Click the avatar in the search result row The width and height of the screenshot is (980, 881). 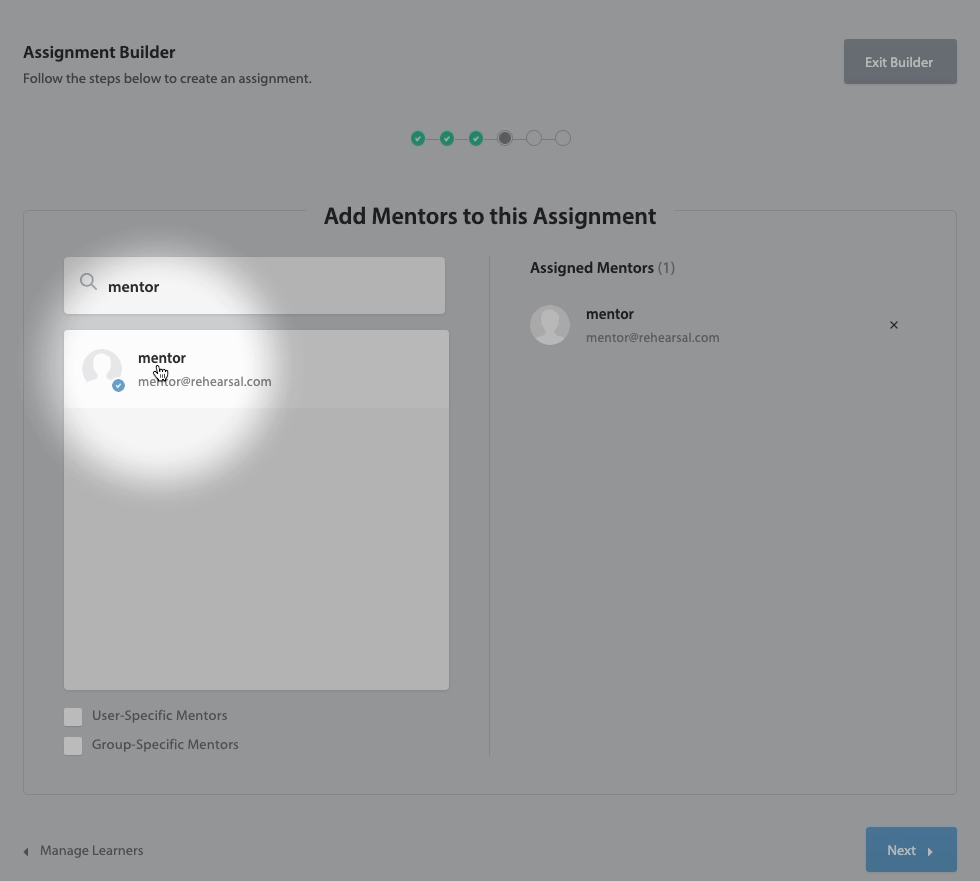[x=101, y=368]
